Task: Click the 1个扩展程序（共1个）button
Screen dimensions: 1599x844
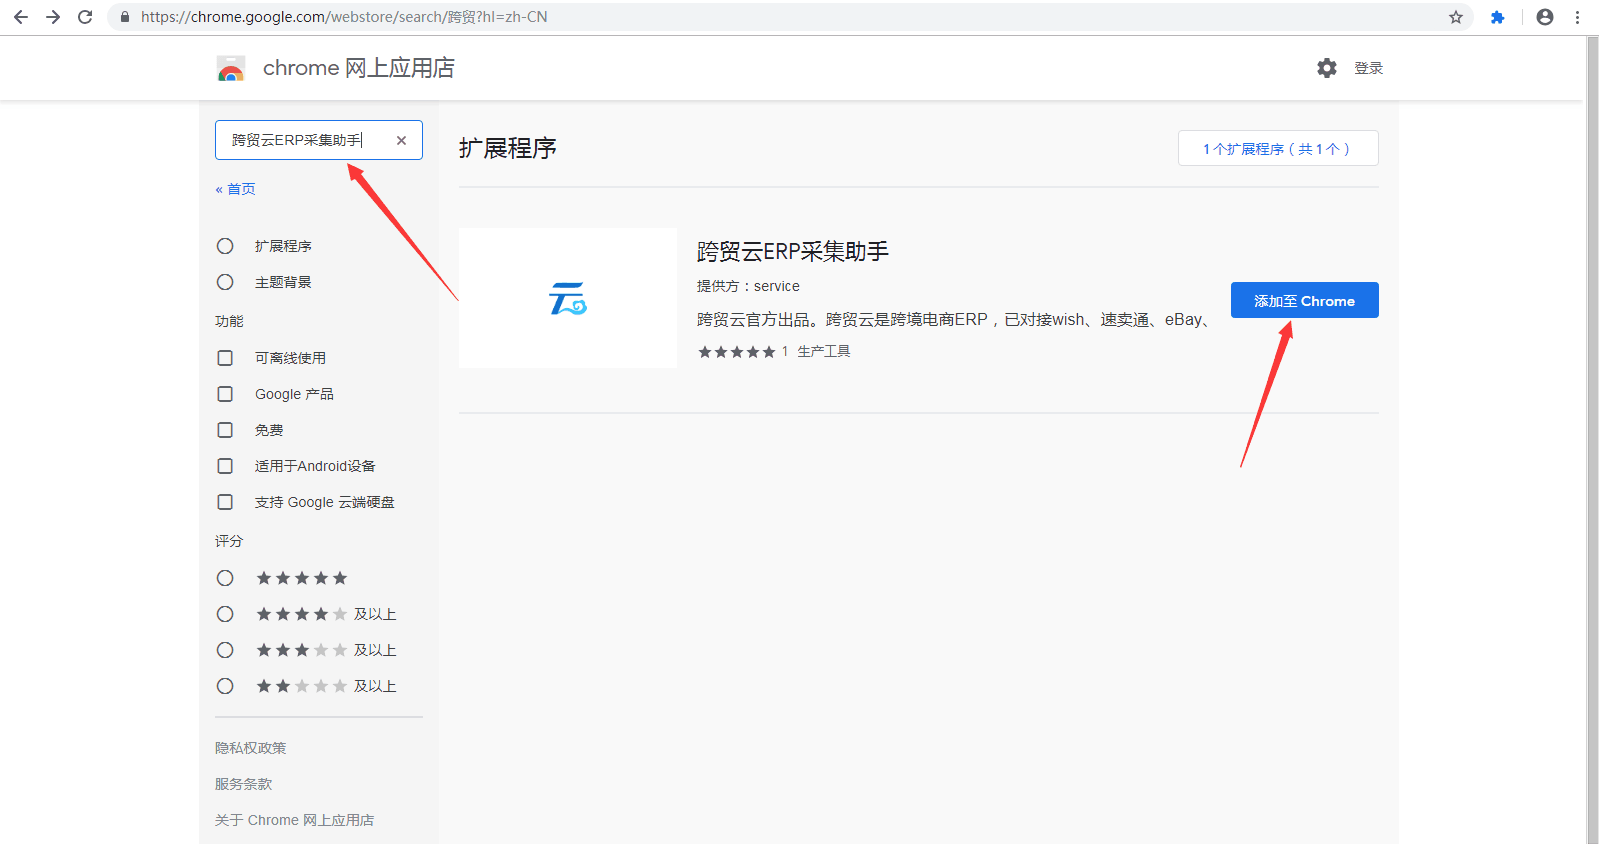Action: pyautogui.click(x=1278, y=148)
